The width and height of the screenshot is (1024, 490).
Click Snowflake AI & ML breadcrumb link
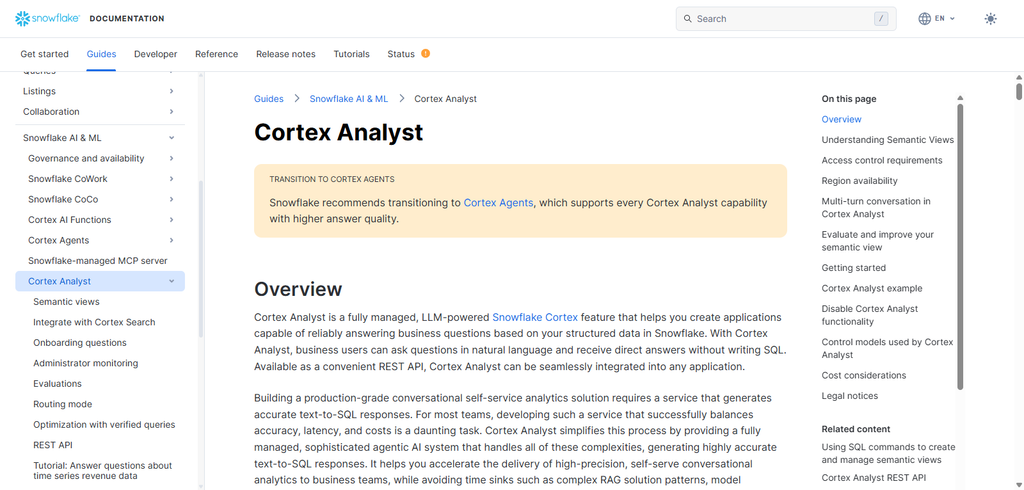click(x=349, y=99)
